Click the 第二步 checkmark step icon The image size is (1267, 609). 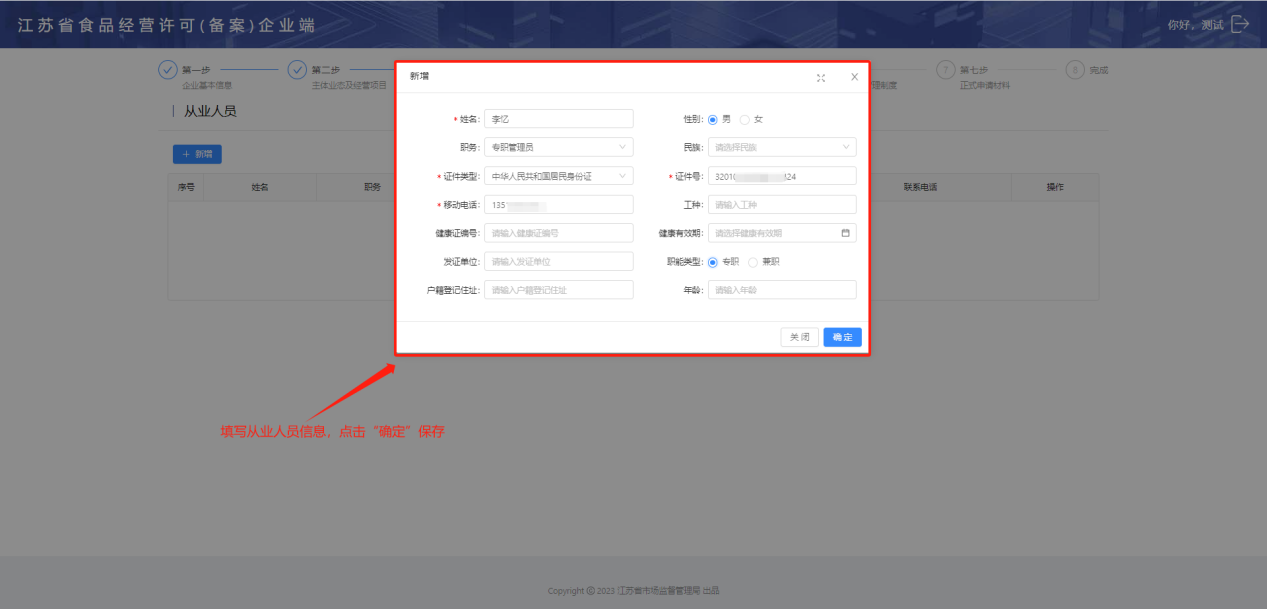pyautogui.click(x=297, y=70)
